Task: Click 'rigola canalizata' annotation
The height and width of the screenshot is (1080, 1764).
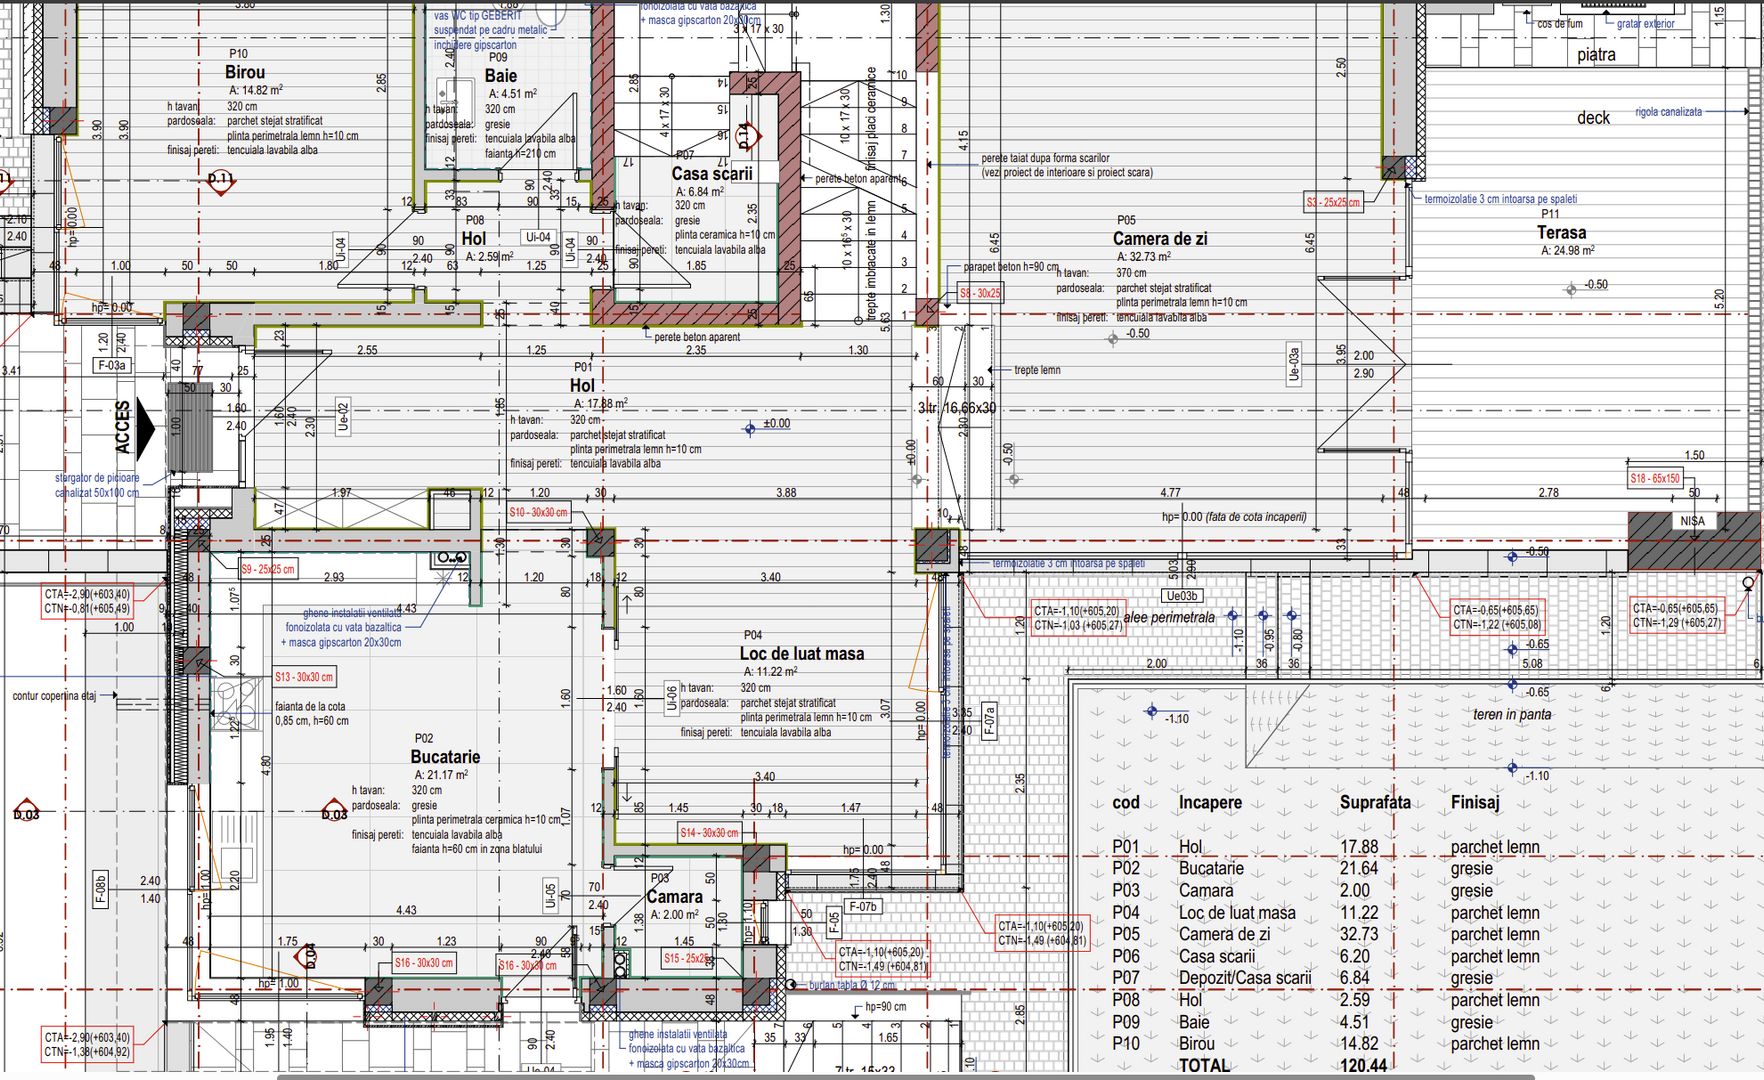Action: click(1668, 112)
